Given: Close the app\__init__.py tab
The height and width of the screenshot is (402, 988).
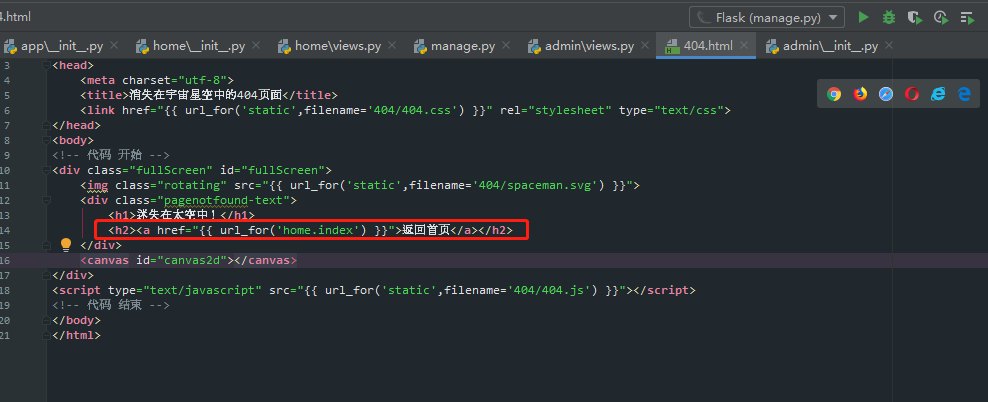Looking at the screenshot, I should tap(114, 45).
